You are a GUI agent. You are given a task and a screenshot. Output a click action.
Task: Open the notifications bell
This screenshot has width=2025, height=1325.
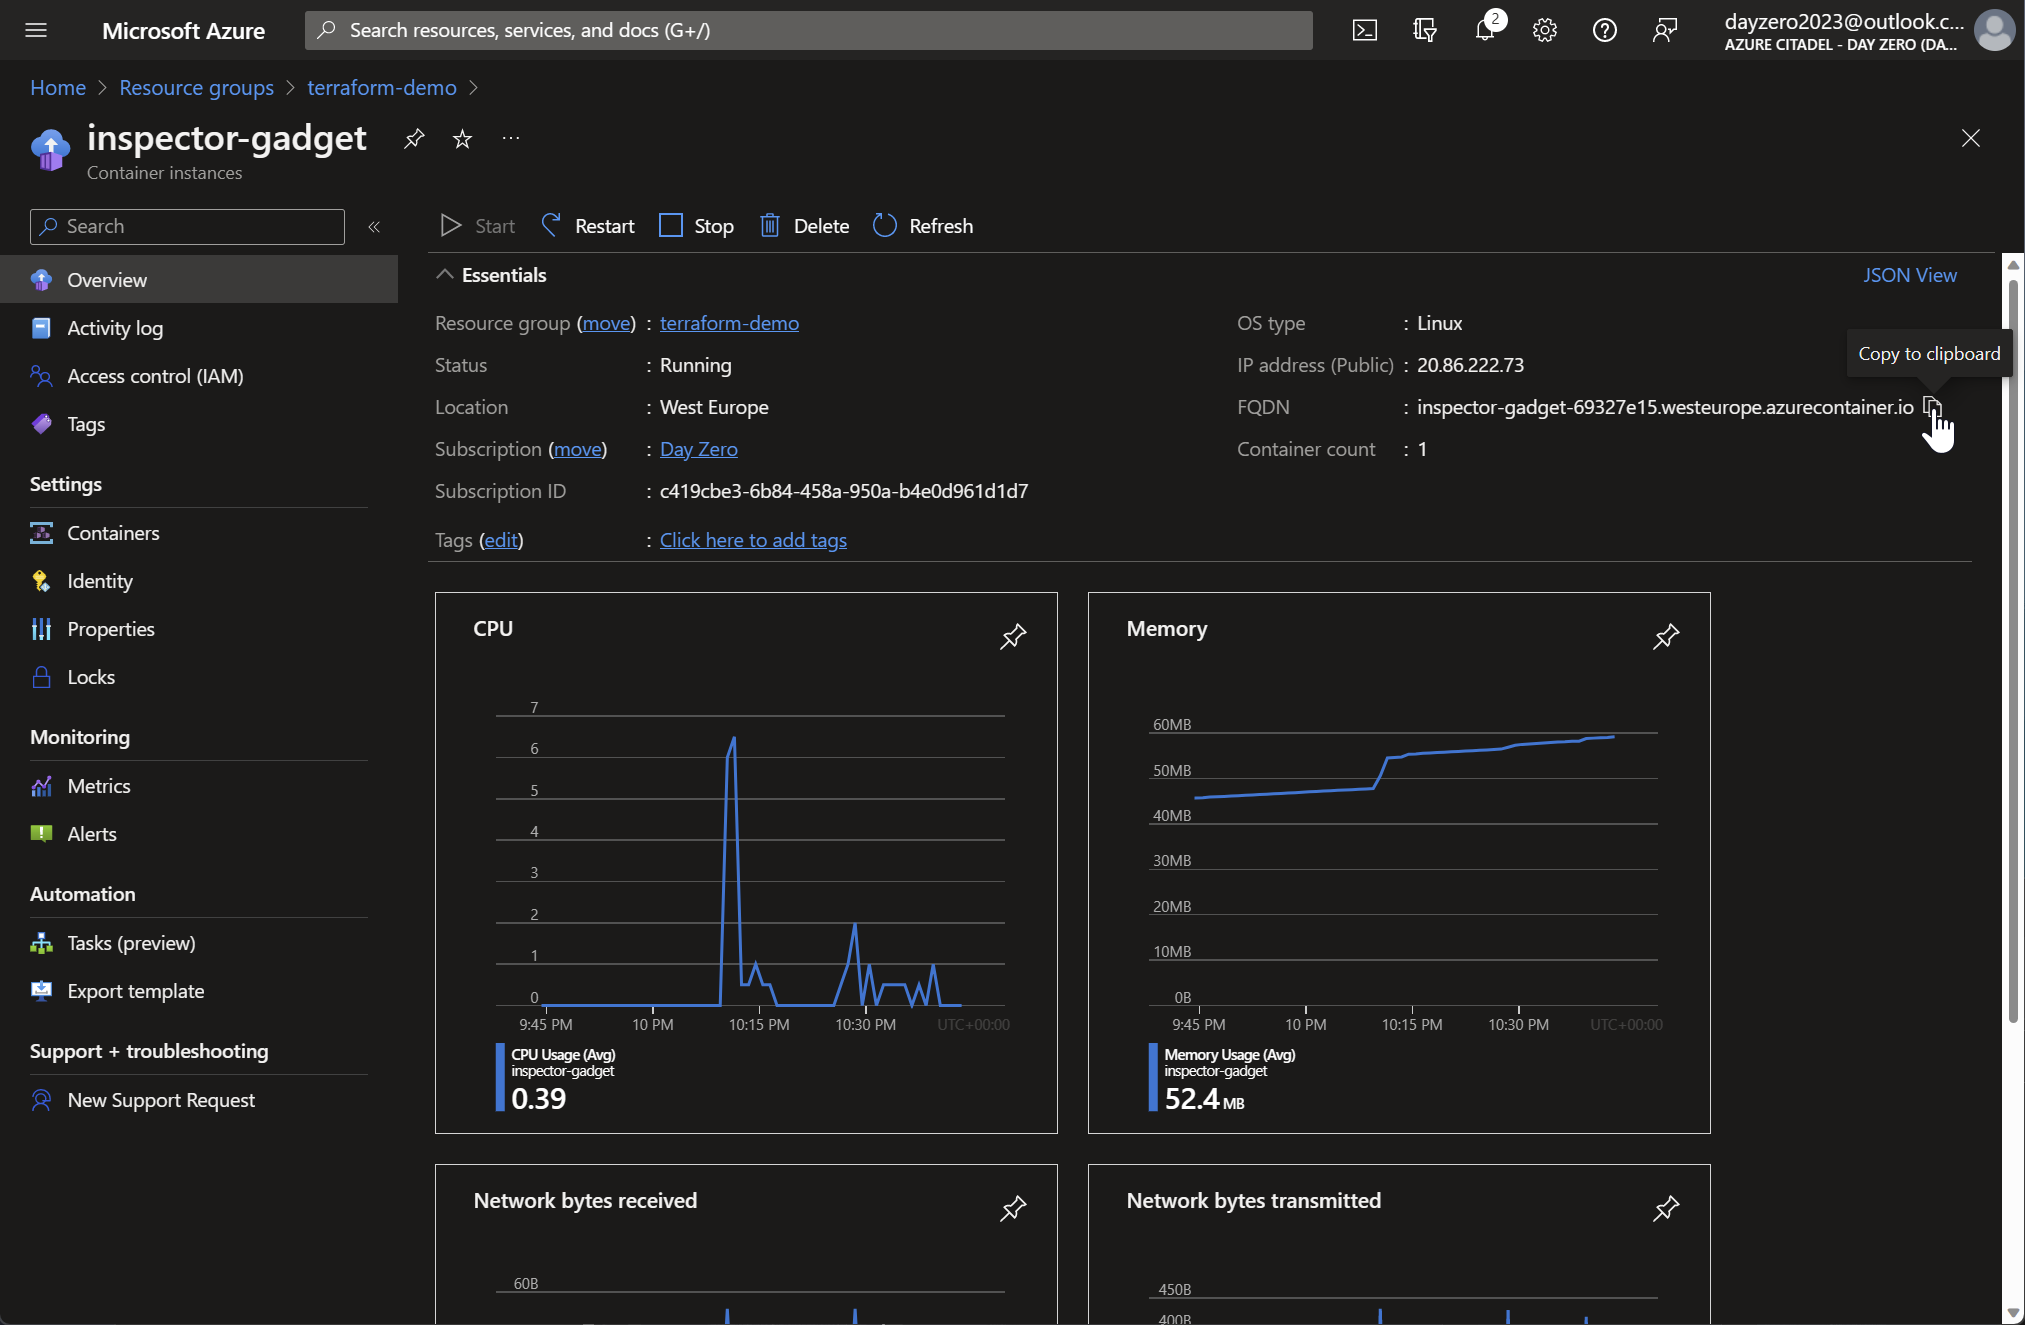tap(1485, 30)
